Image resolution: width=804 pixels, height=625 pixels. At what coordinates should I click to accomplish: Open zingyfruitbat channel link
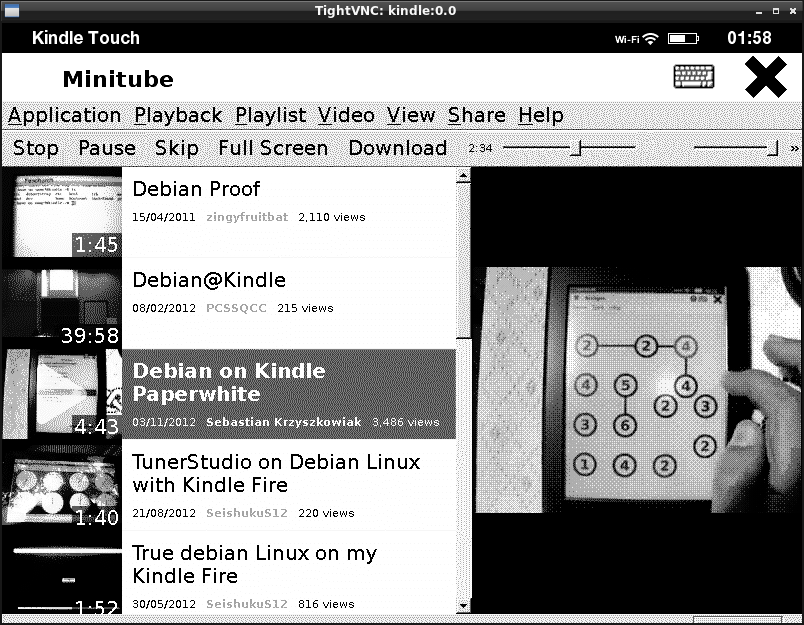pos(247,217)
